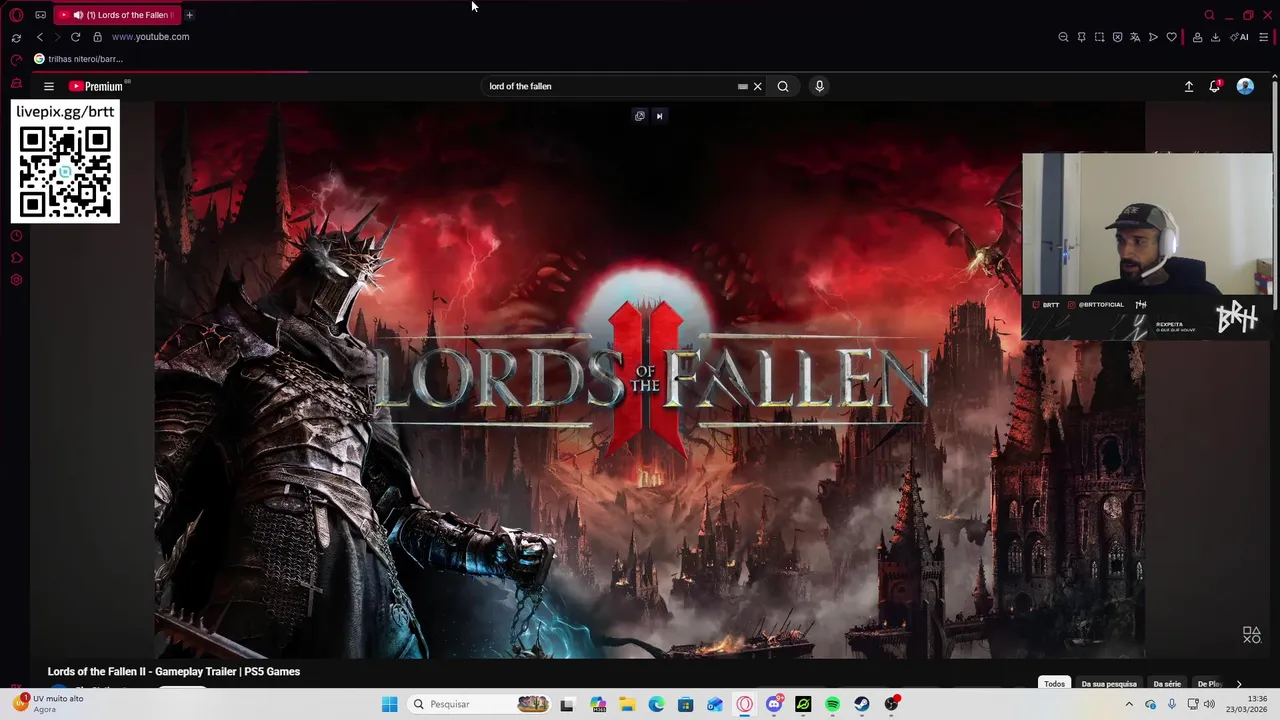
Task: Go to YouTube Premium home logo
Action: [96, 86]
